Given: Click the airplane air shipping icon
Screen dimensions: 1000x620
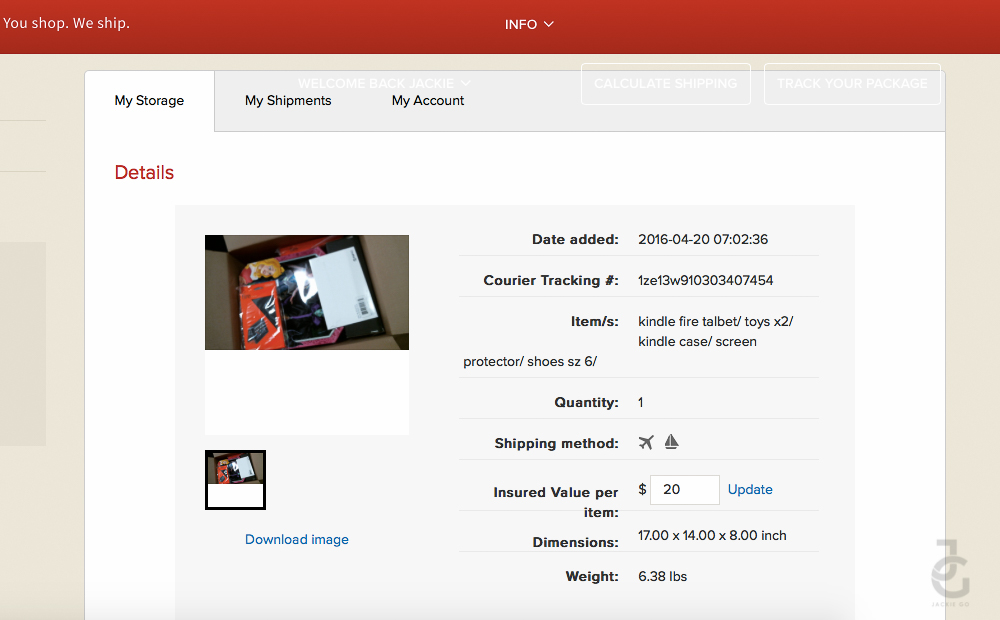Looking at the screenshot, I should pos(646,442).
